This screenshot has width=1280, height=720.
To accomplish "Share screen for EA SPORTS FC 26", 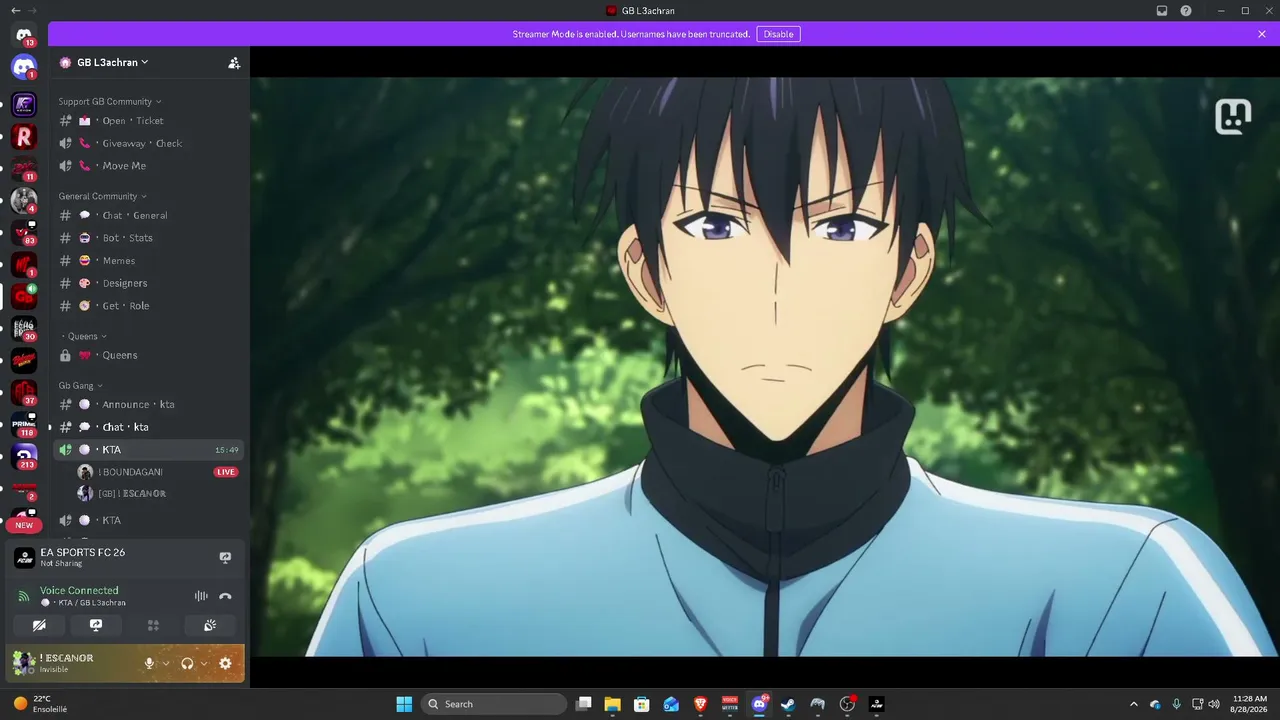I will point(225,557).
